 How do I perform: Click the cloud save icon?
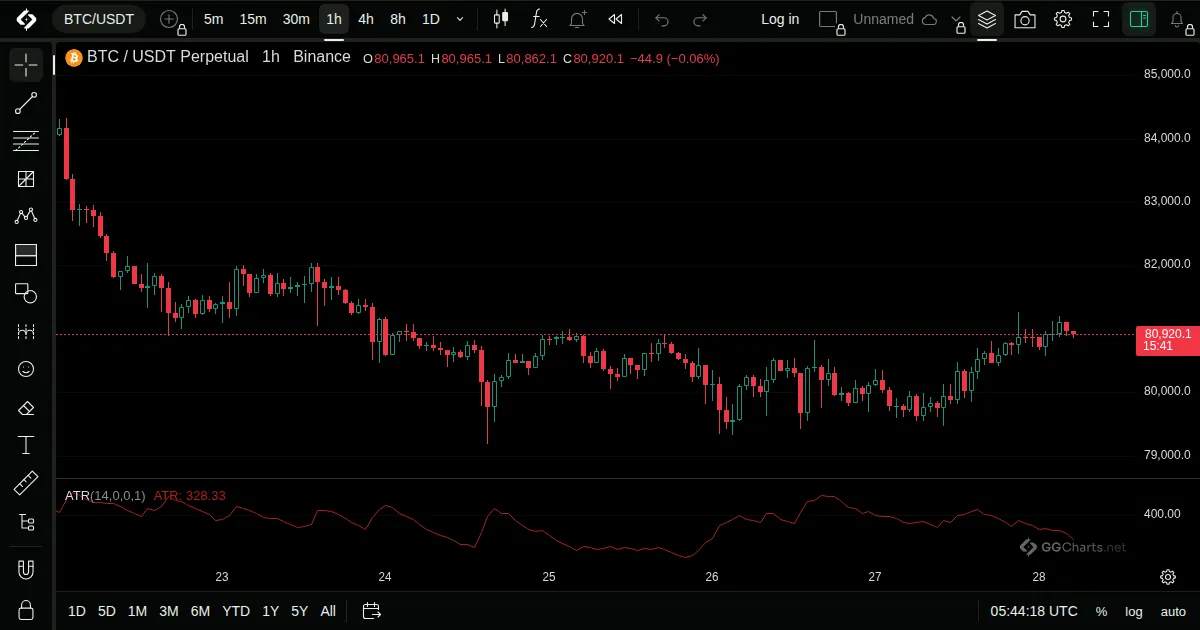coord(929,19)
